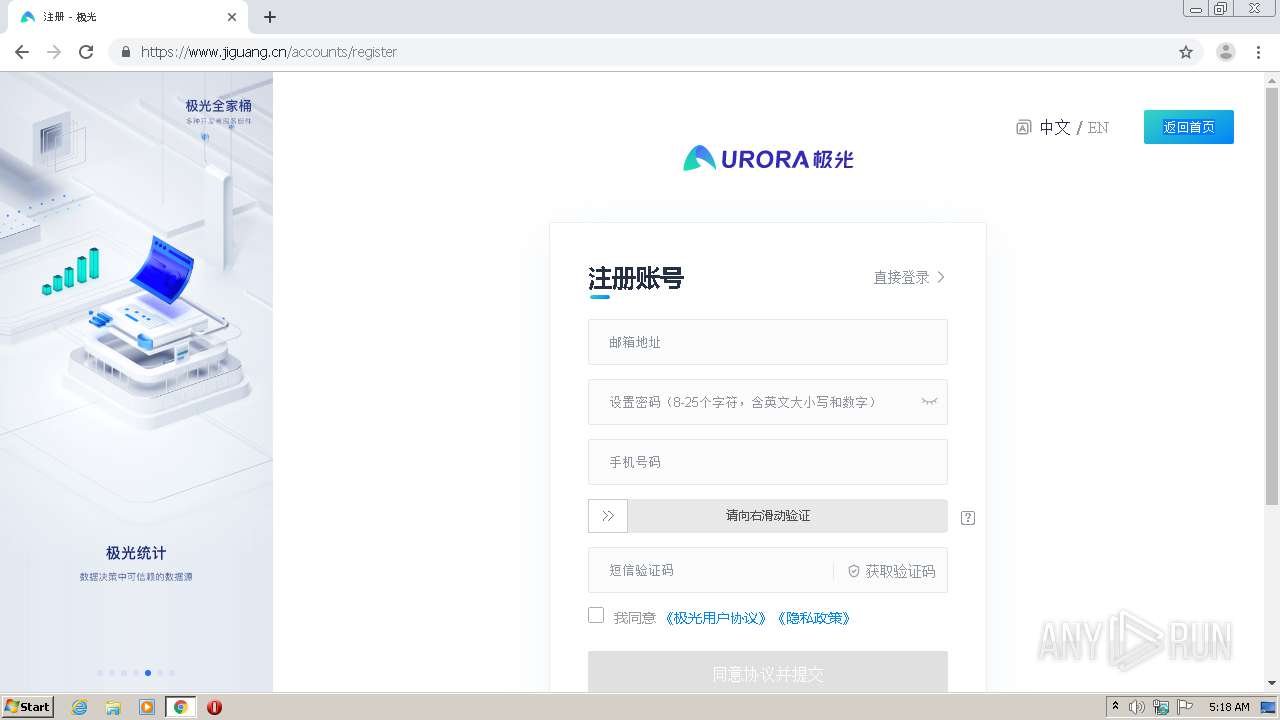Close the 注册 - 极光 tab
This screenshot has width=1280, height=720.
232,17
